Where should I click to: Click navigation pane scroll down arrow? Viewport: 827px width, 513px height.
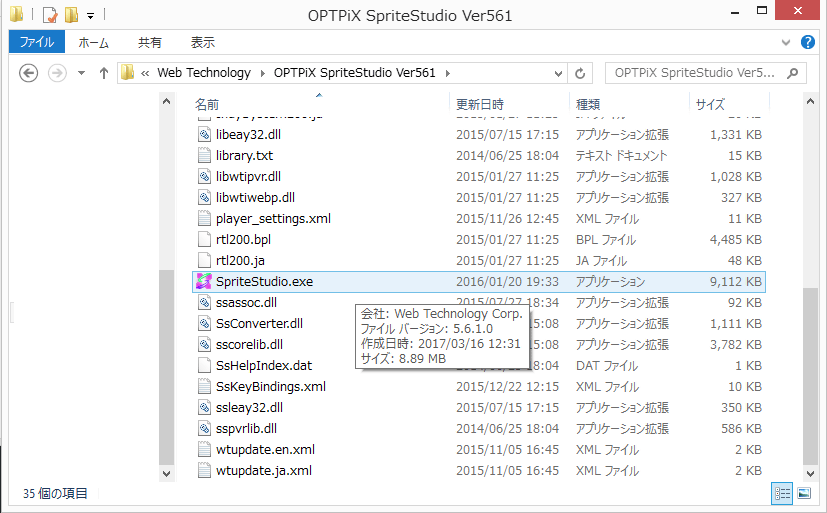point(166,473)
